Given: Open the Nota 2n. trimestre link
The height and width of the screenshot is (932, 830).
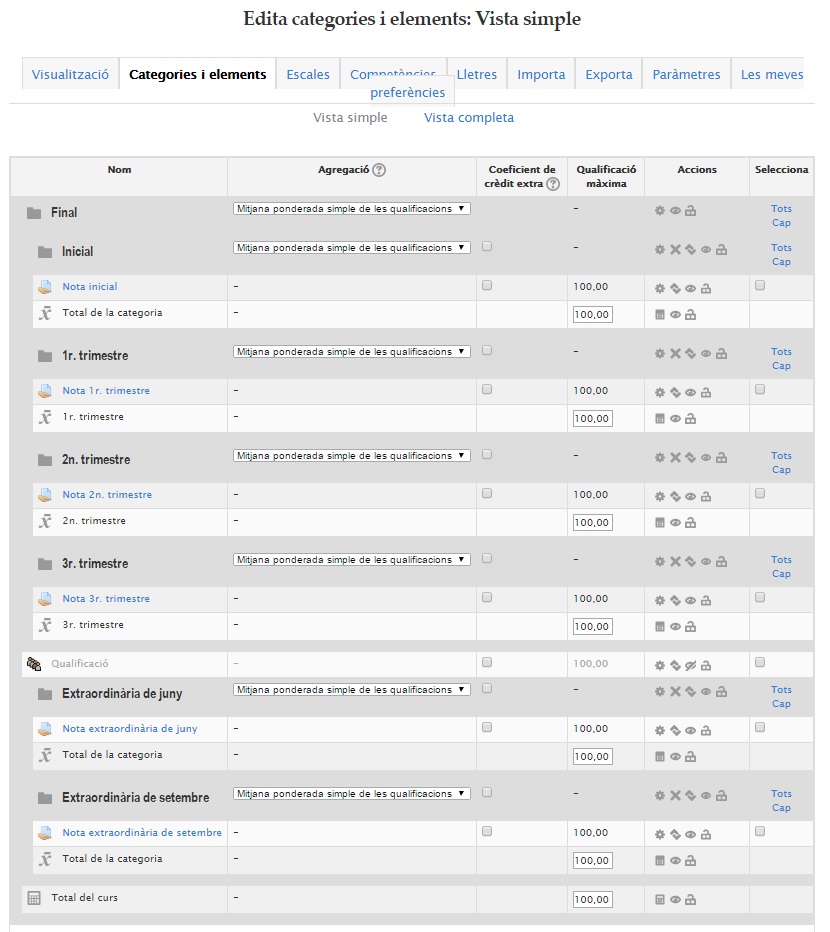Looking at the screenshot, I should (x=107, y=495).
